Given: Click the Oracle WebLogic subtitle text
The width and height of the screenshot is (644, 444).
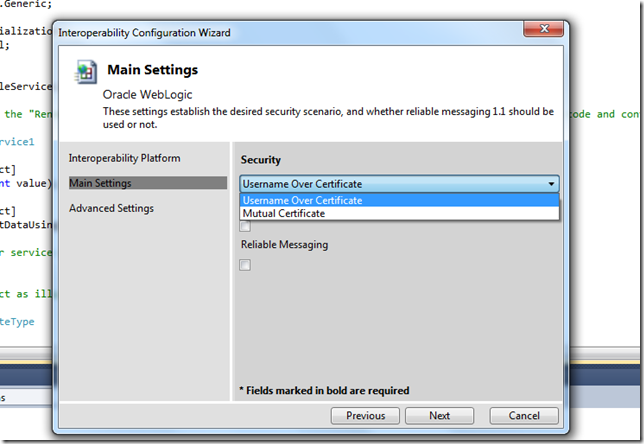Looking at the screenshot, I should (147, 94).
